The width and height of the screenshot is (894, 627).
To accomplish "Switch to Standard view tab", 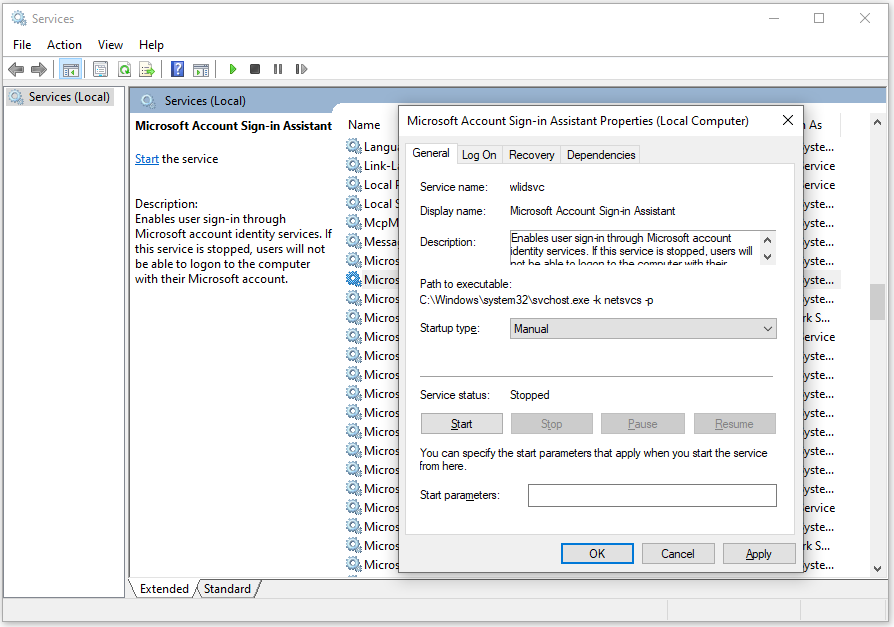I will pos(227,589).
